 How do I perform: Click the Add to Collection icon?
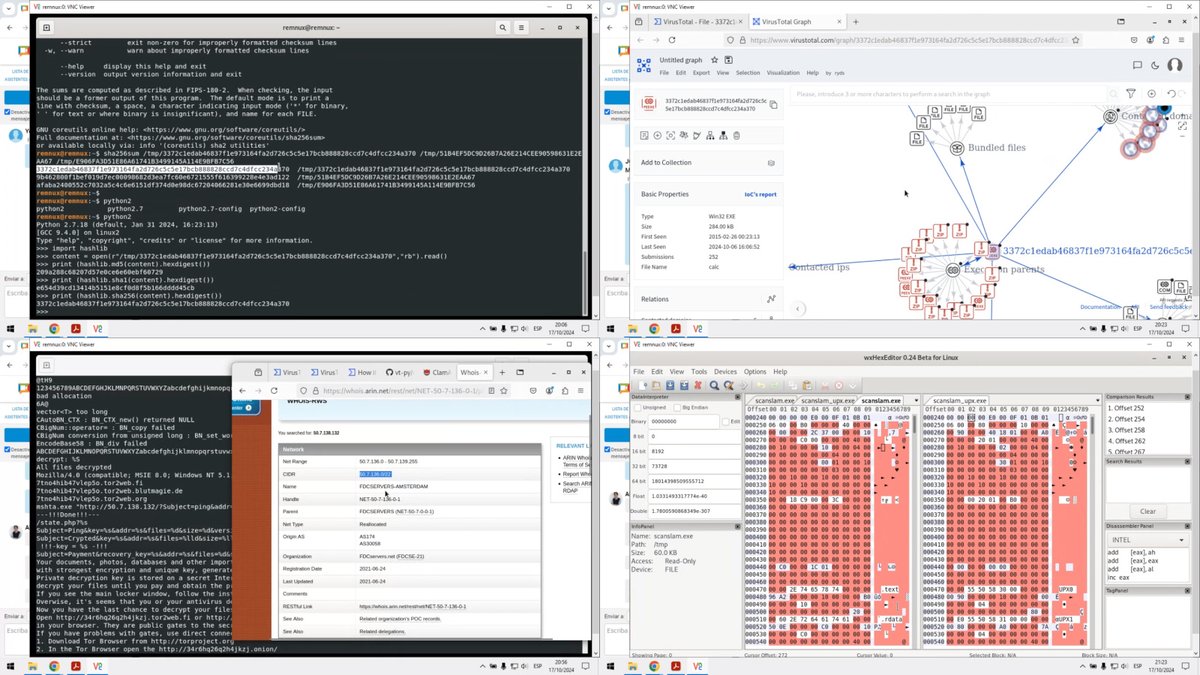pos(771,162)
